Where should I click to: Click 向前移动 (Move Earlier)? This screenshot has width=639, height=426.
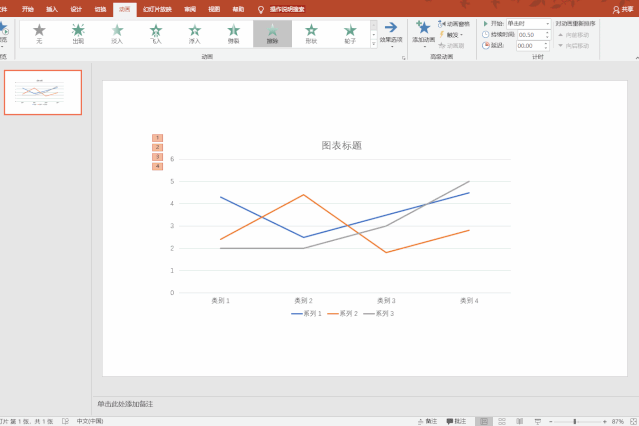[x=574, y=35]
